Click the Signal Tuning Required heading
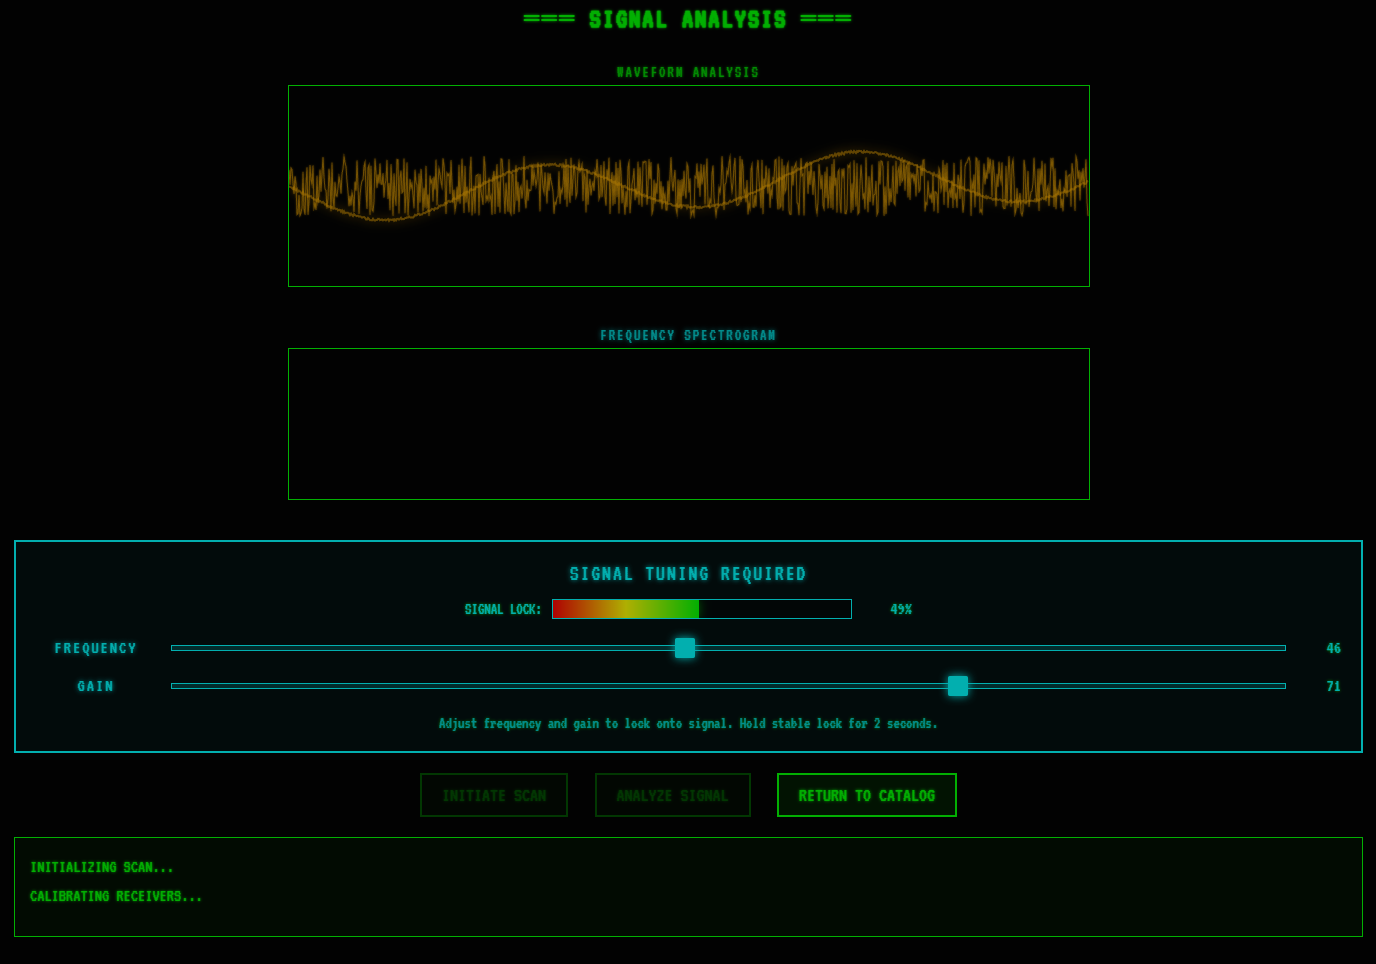The height and width of the screenshot is (964, 1376). [688, 574]
